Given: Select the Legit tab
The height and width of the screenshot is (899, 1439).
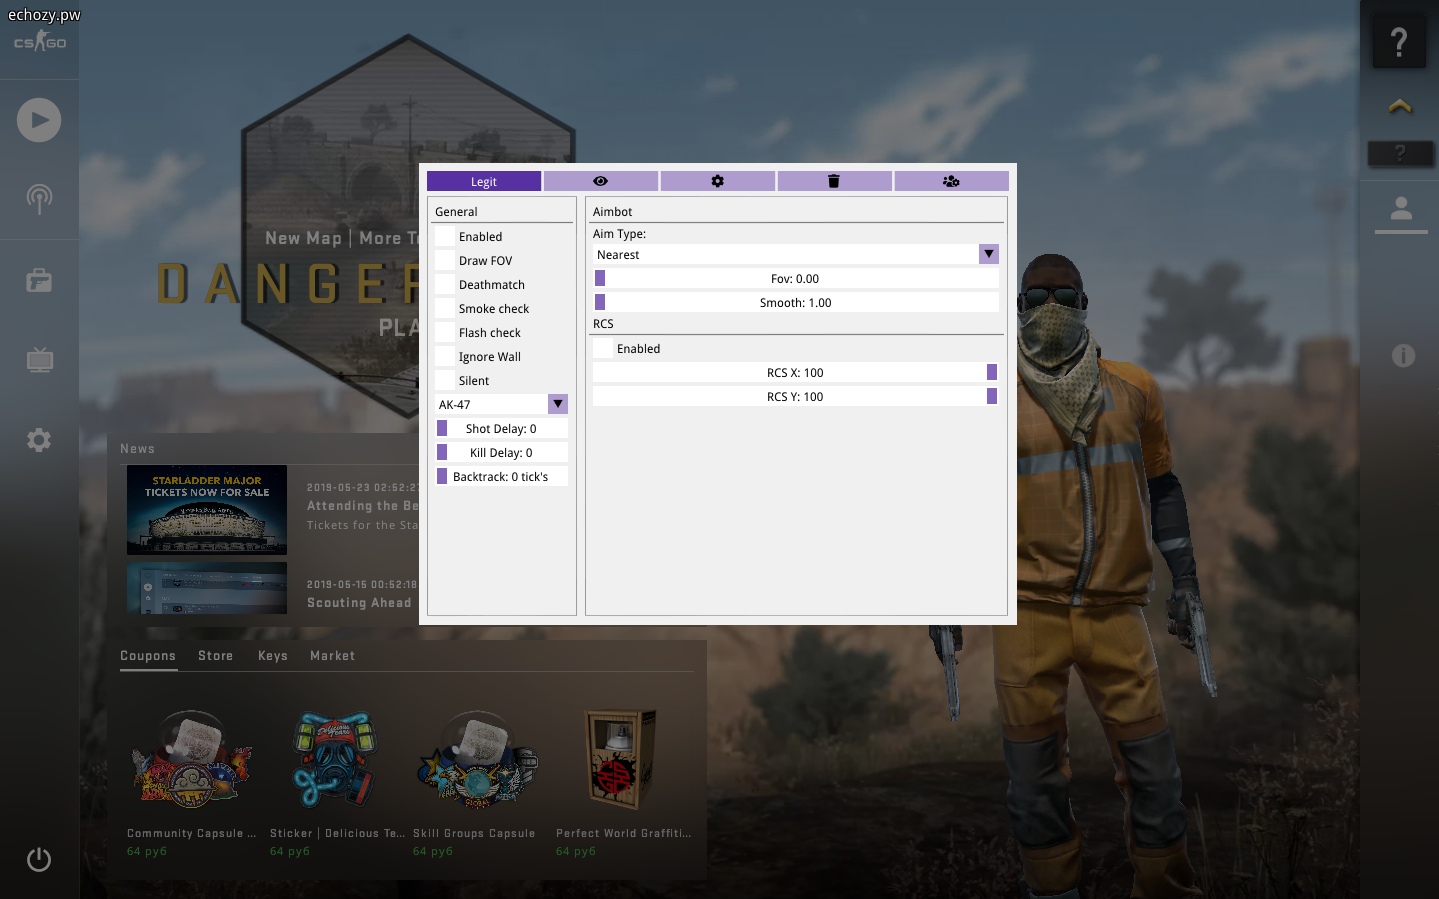Looking at the screenshot, I should point(484,181).
